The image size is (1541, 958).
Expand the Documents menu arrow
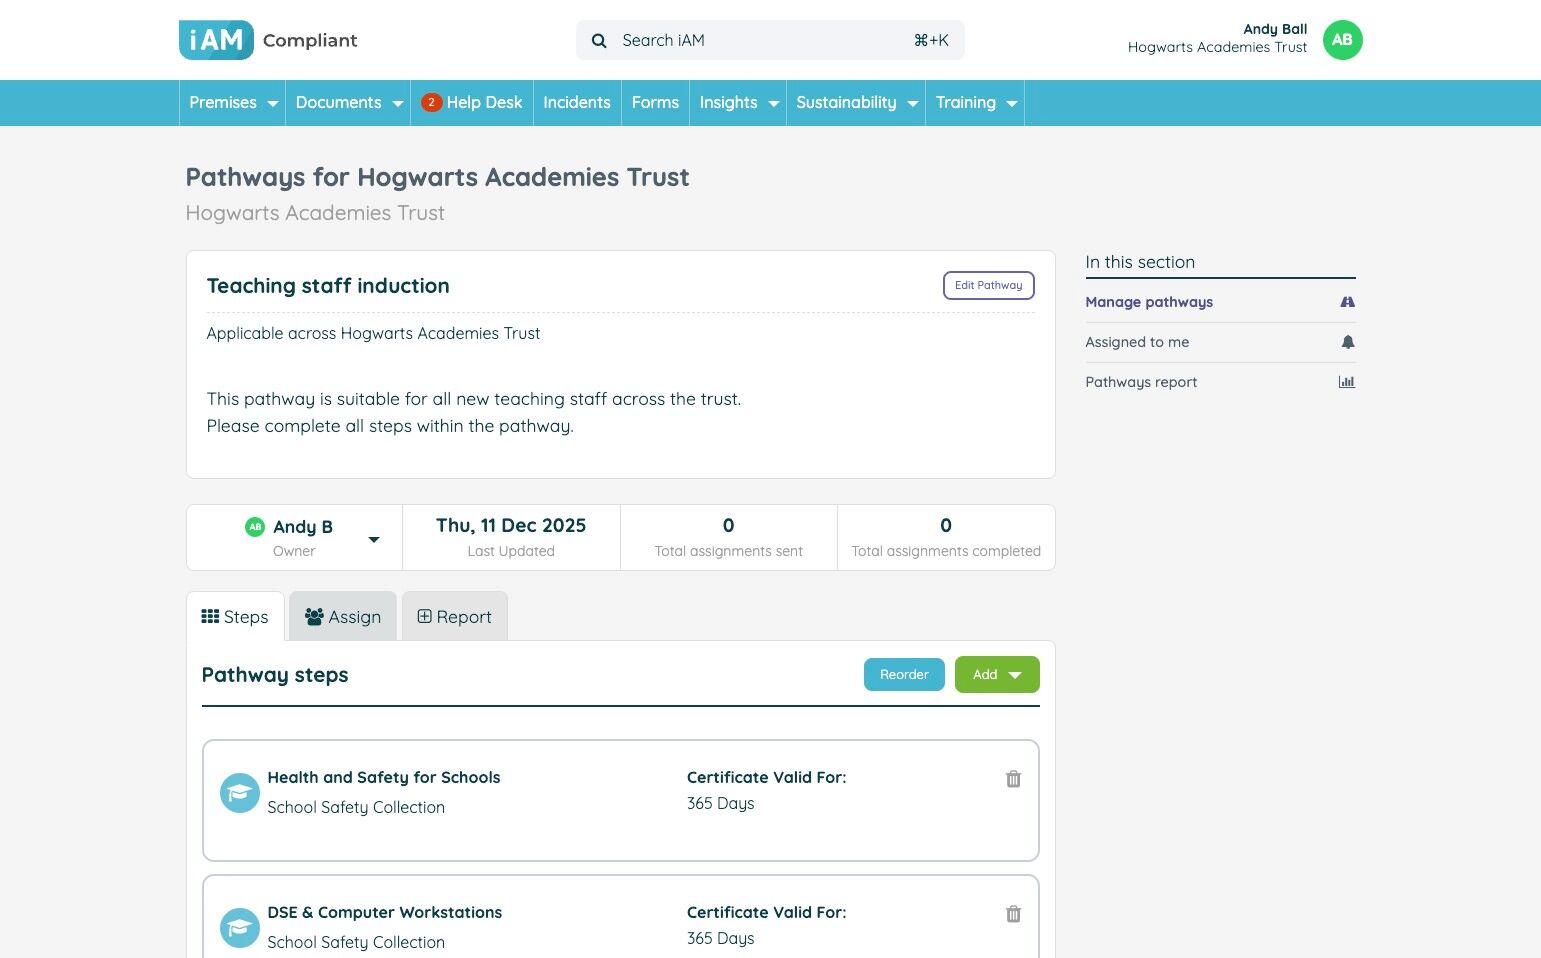pos(397,104)
